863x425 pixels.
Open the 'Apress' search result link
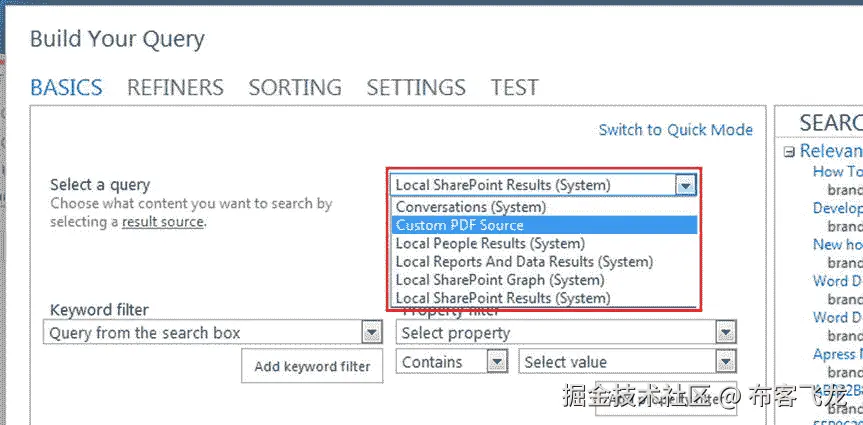click(x=838, y=354)
